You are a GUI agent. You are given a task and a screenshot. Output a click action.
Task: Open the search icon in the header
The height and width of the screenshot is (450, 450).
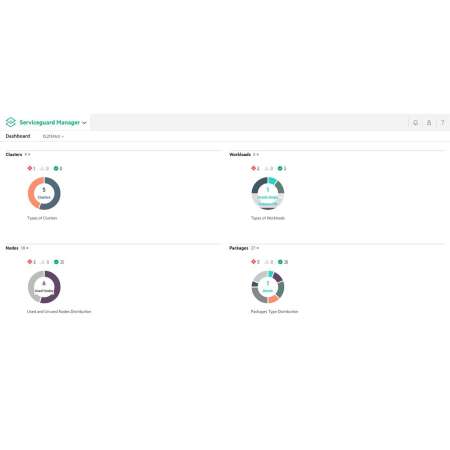415,123
